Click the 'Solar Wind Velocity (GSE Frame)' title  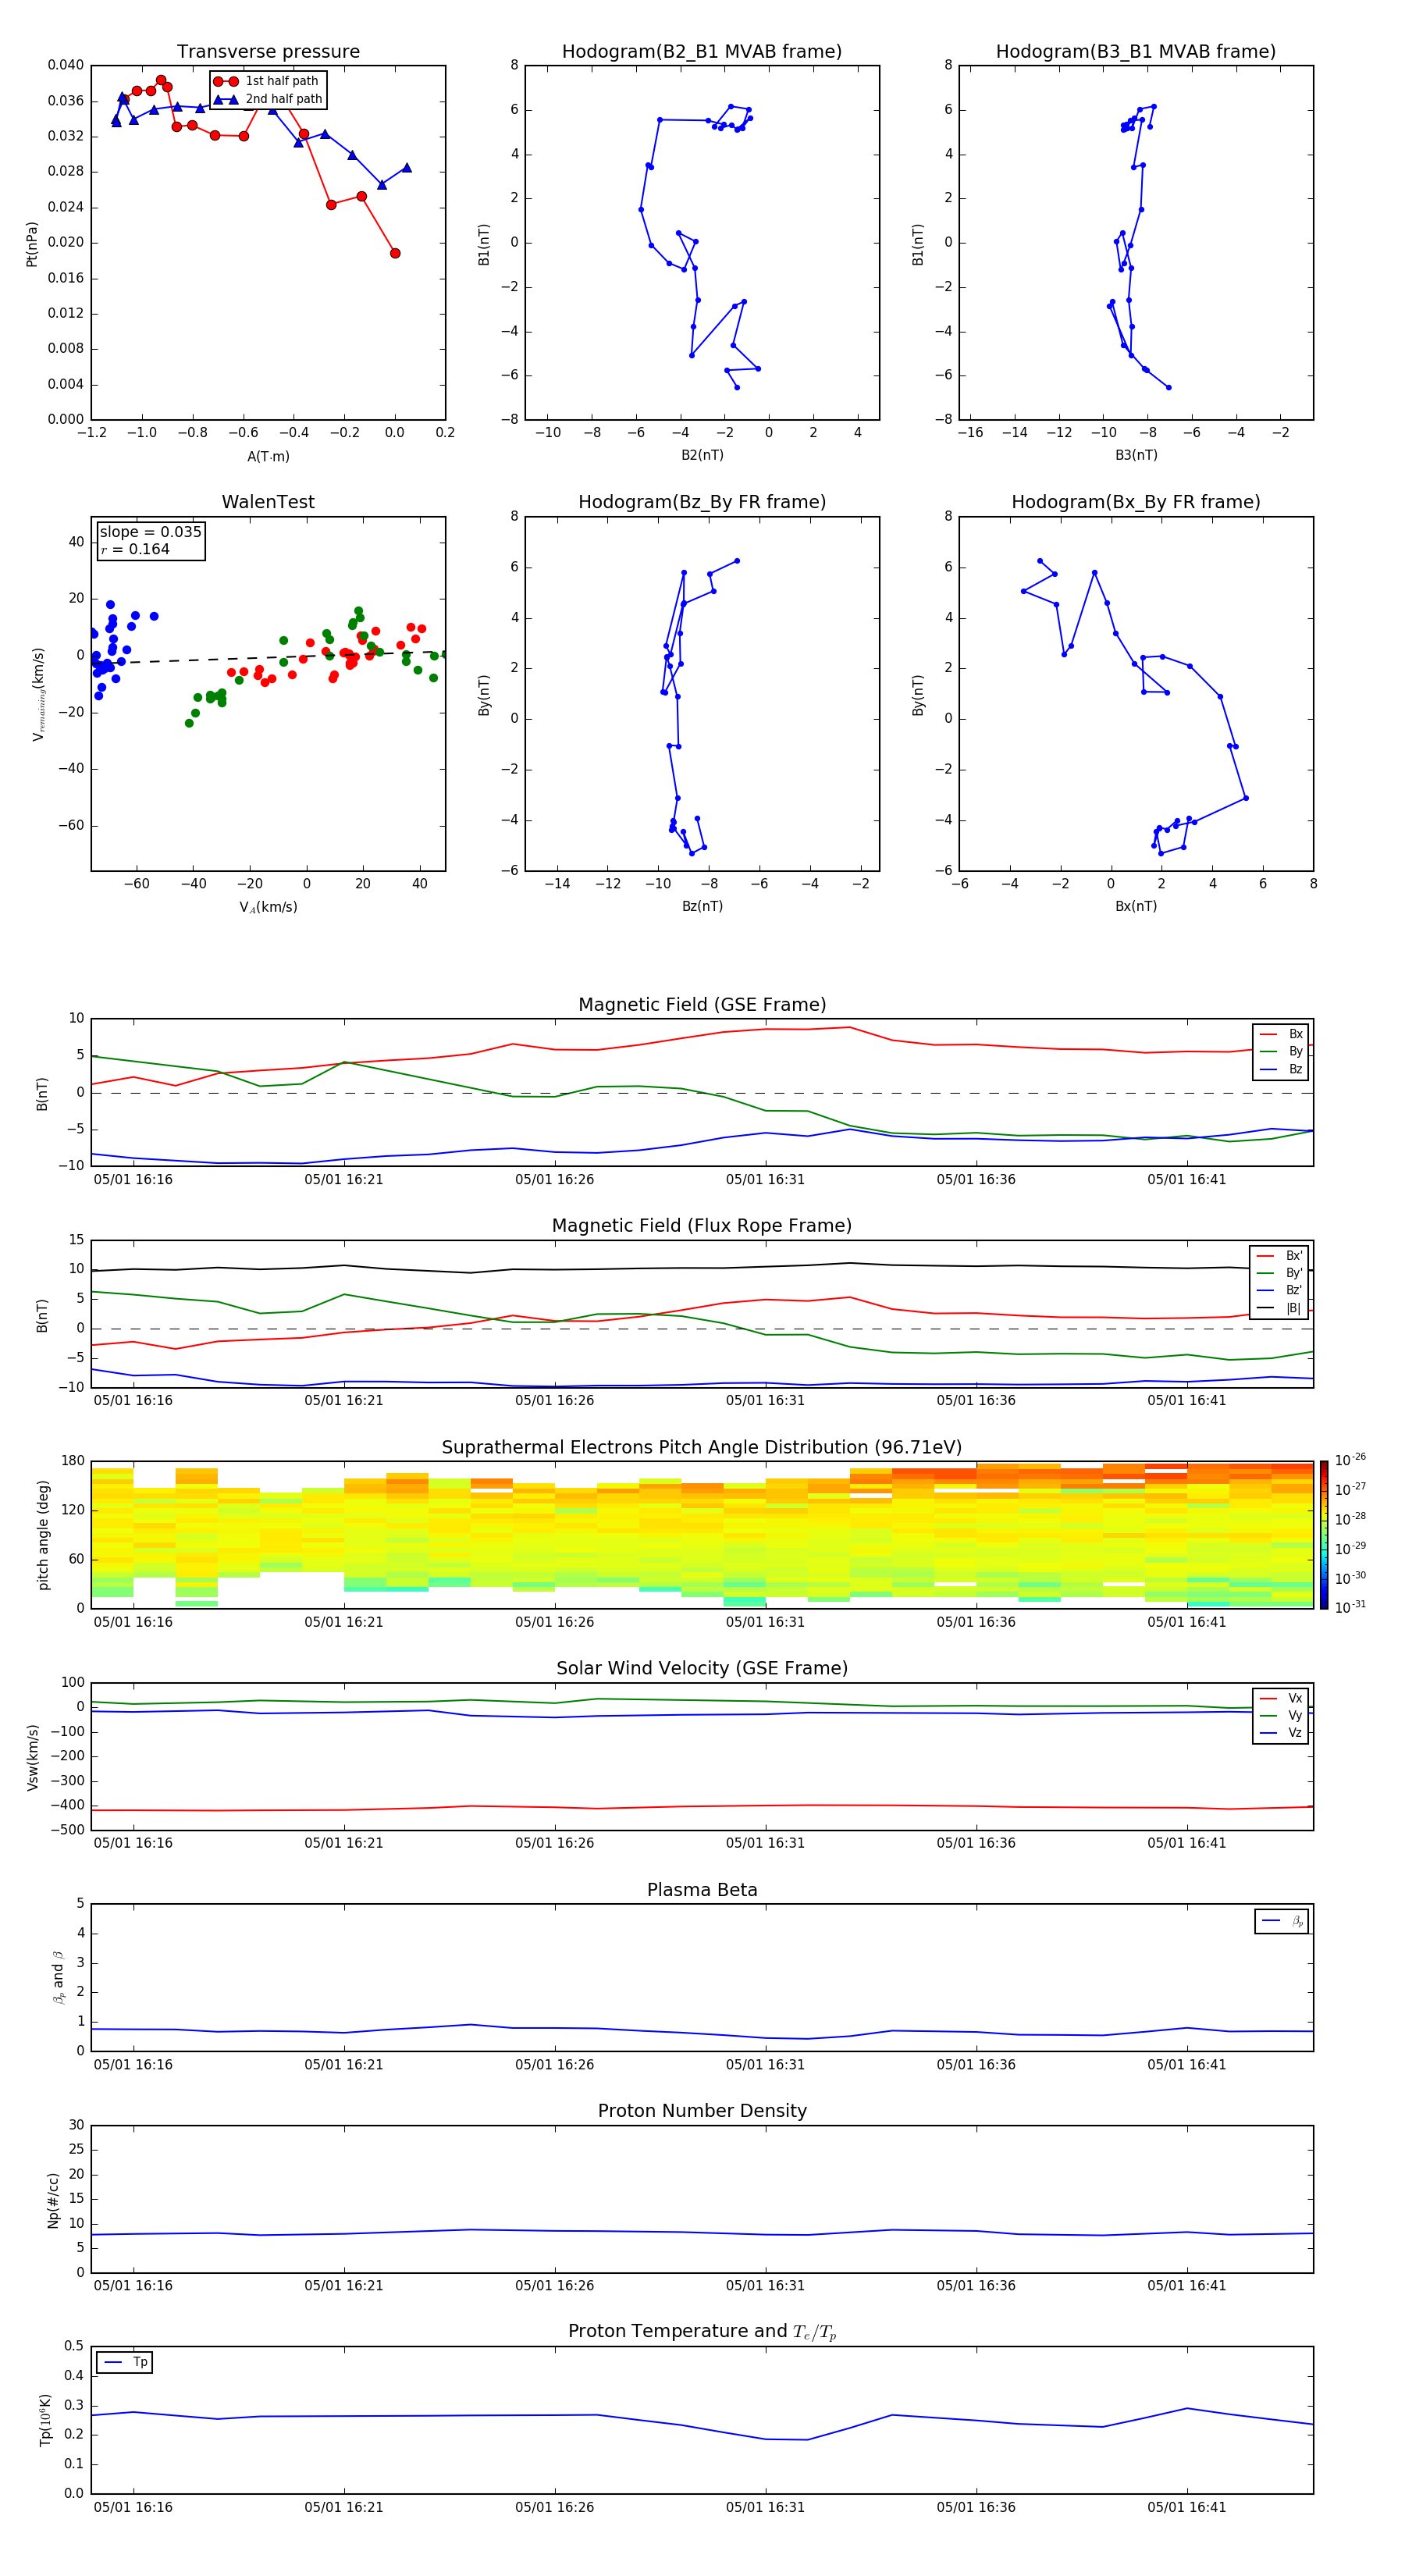(x=702, y=1668)
